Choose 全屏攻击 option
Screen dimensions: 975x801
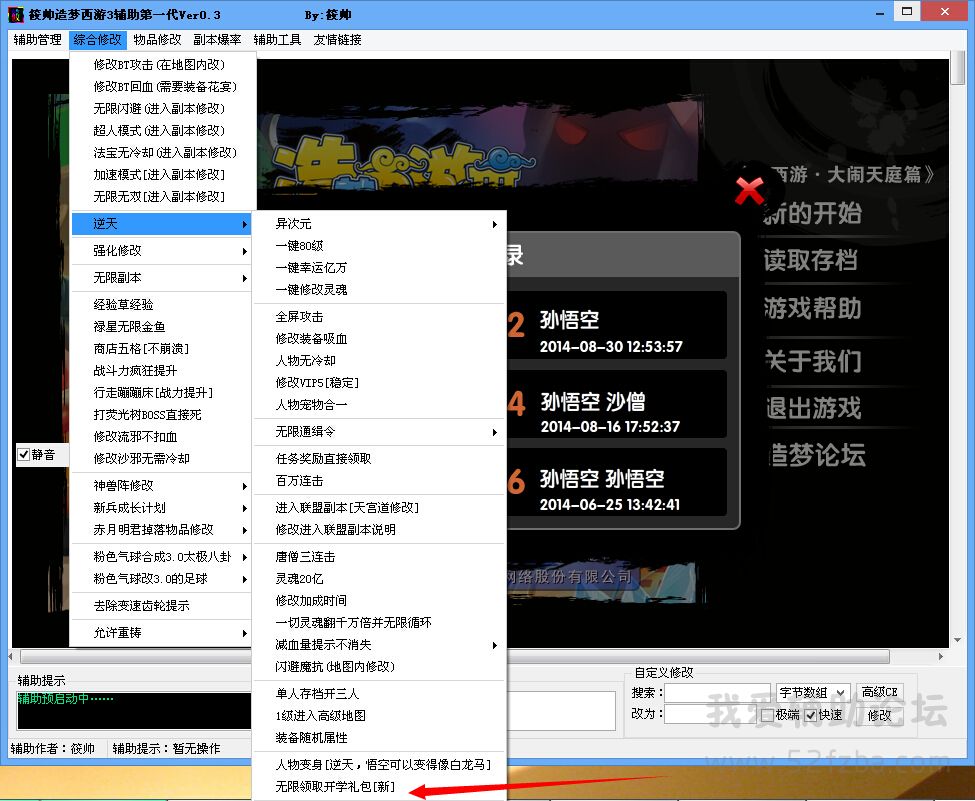(379, 317)
